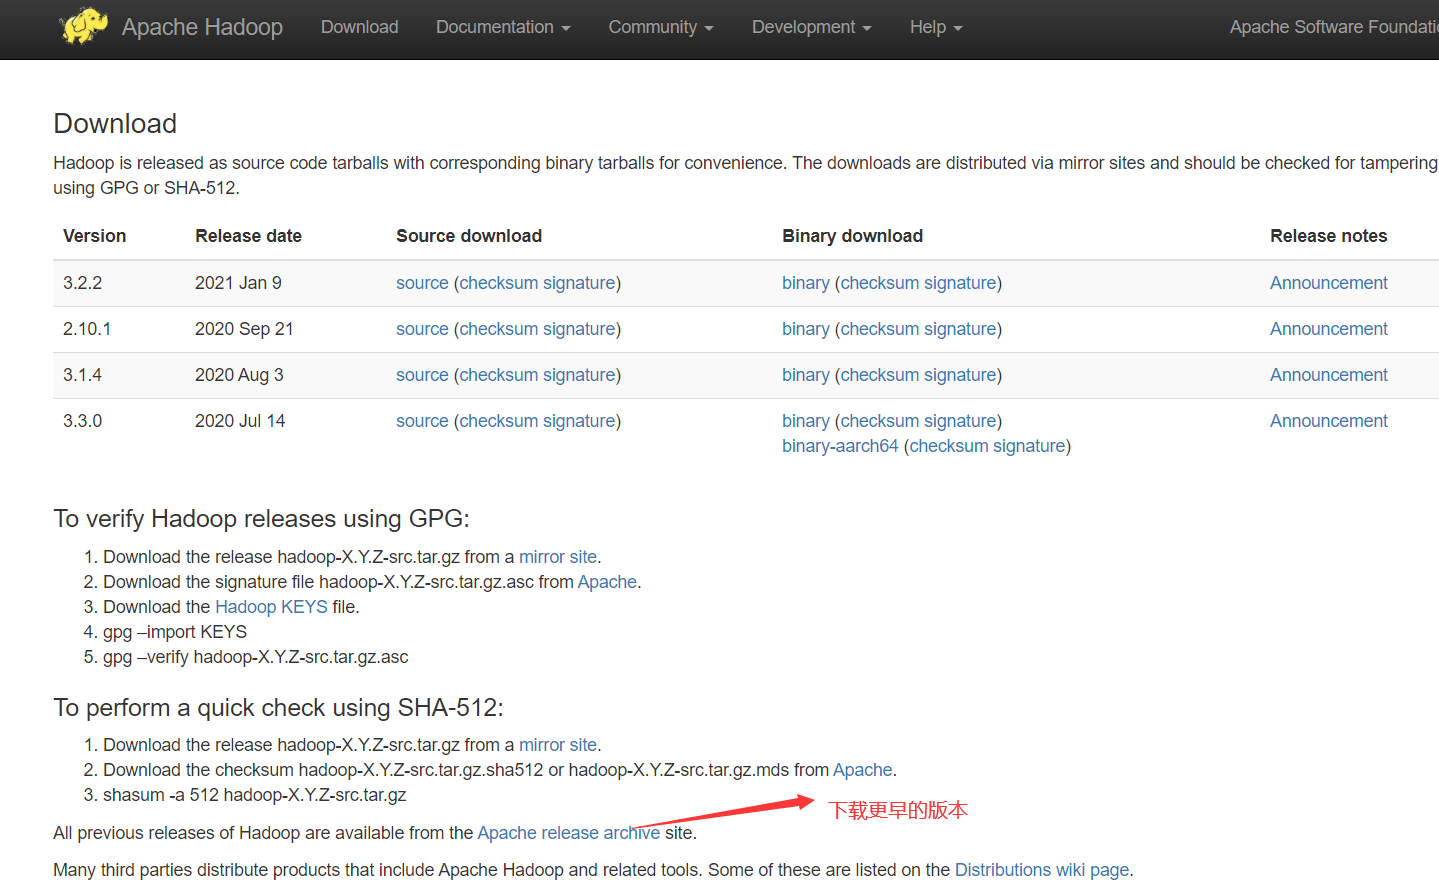Screen dimensions: 1439x889
Task: Download the 3.3.0 binary tarball
Action: click(806, 421)
